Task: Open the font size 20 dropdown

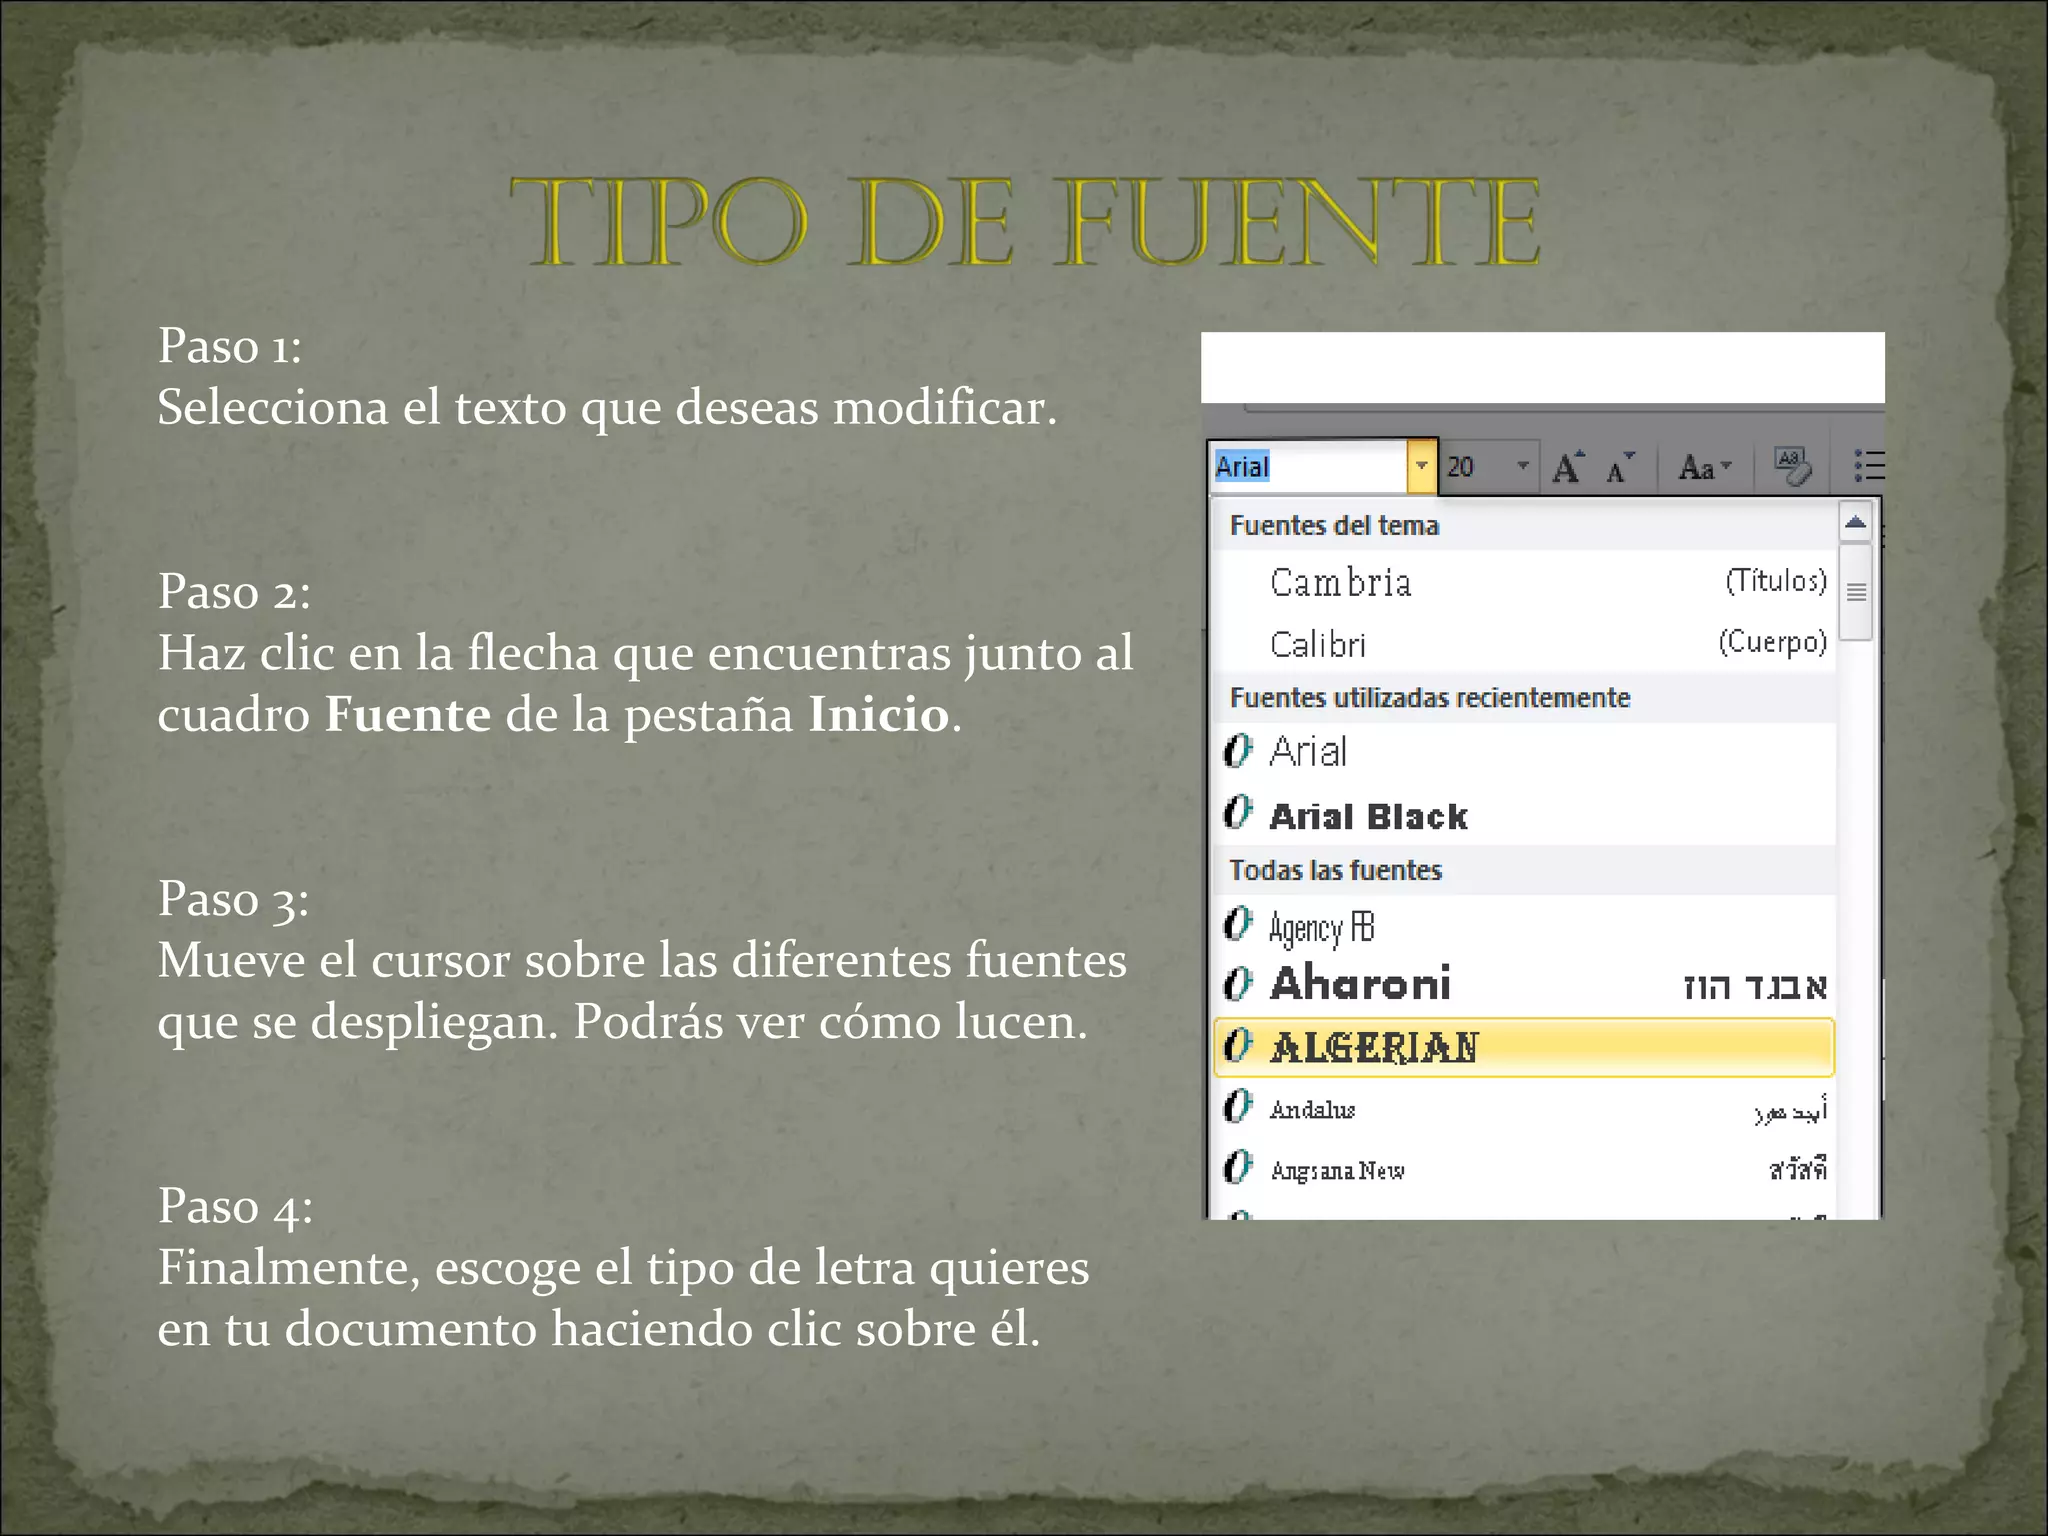Action: (1522, 466)
